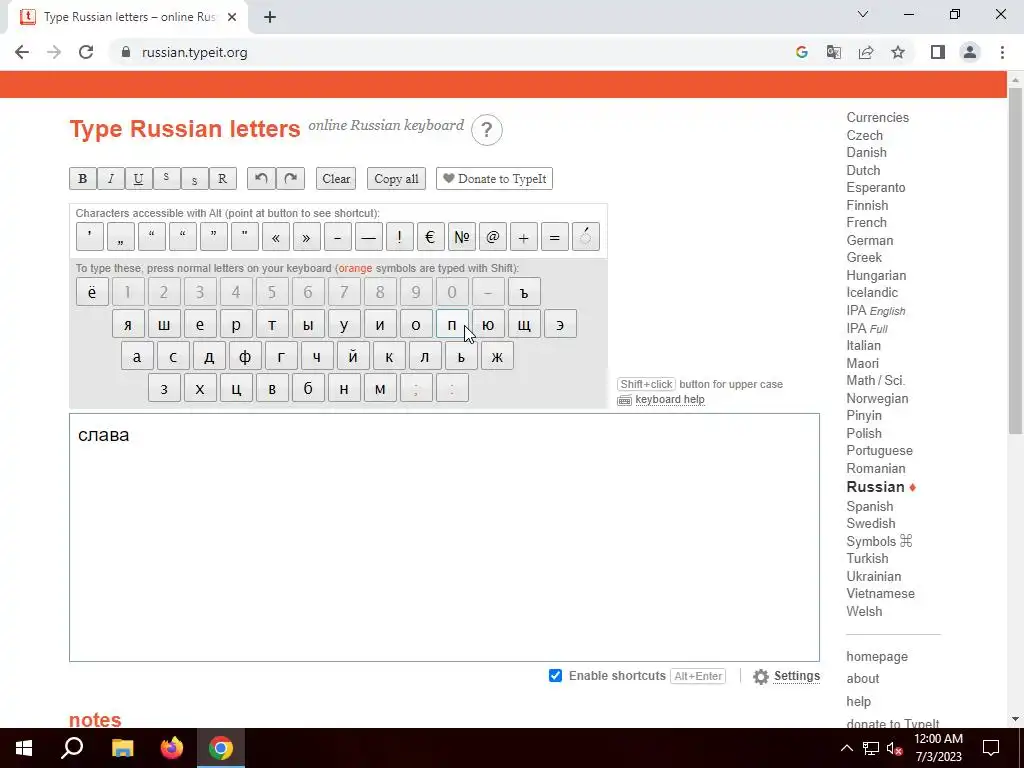Open a new browser tab
Screen dimensions: 1024x768
[270, 18]
